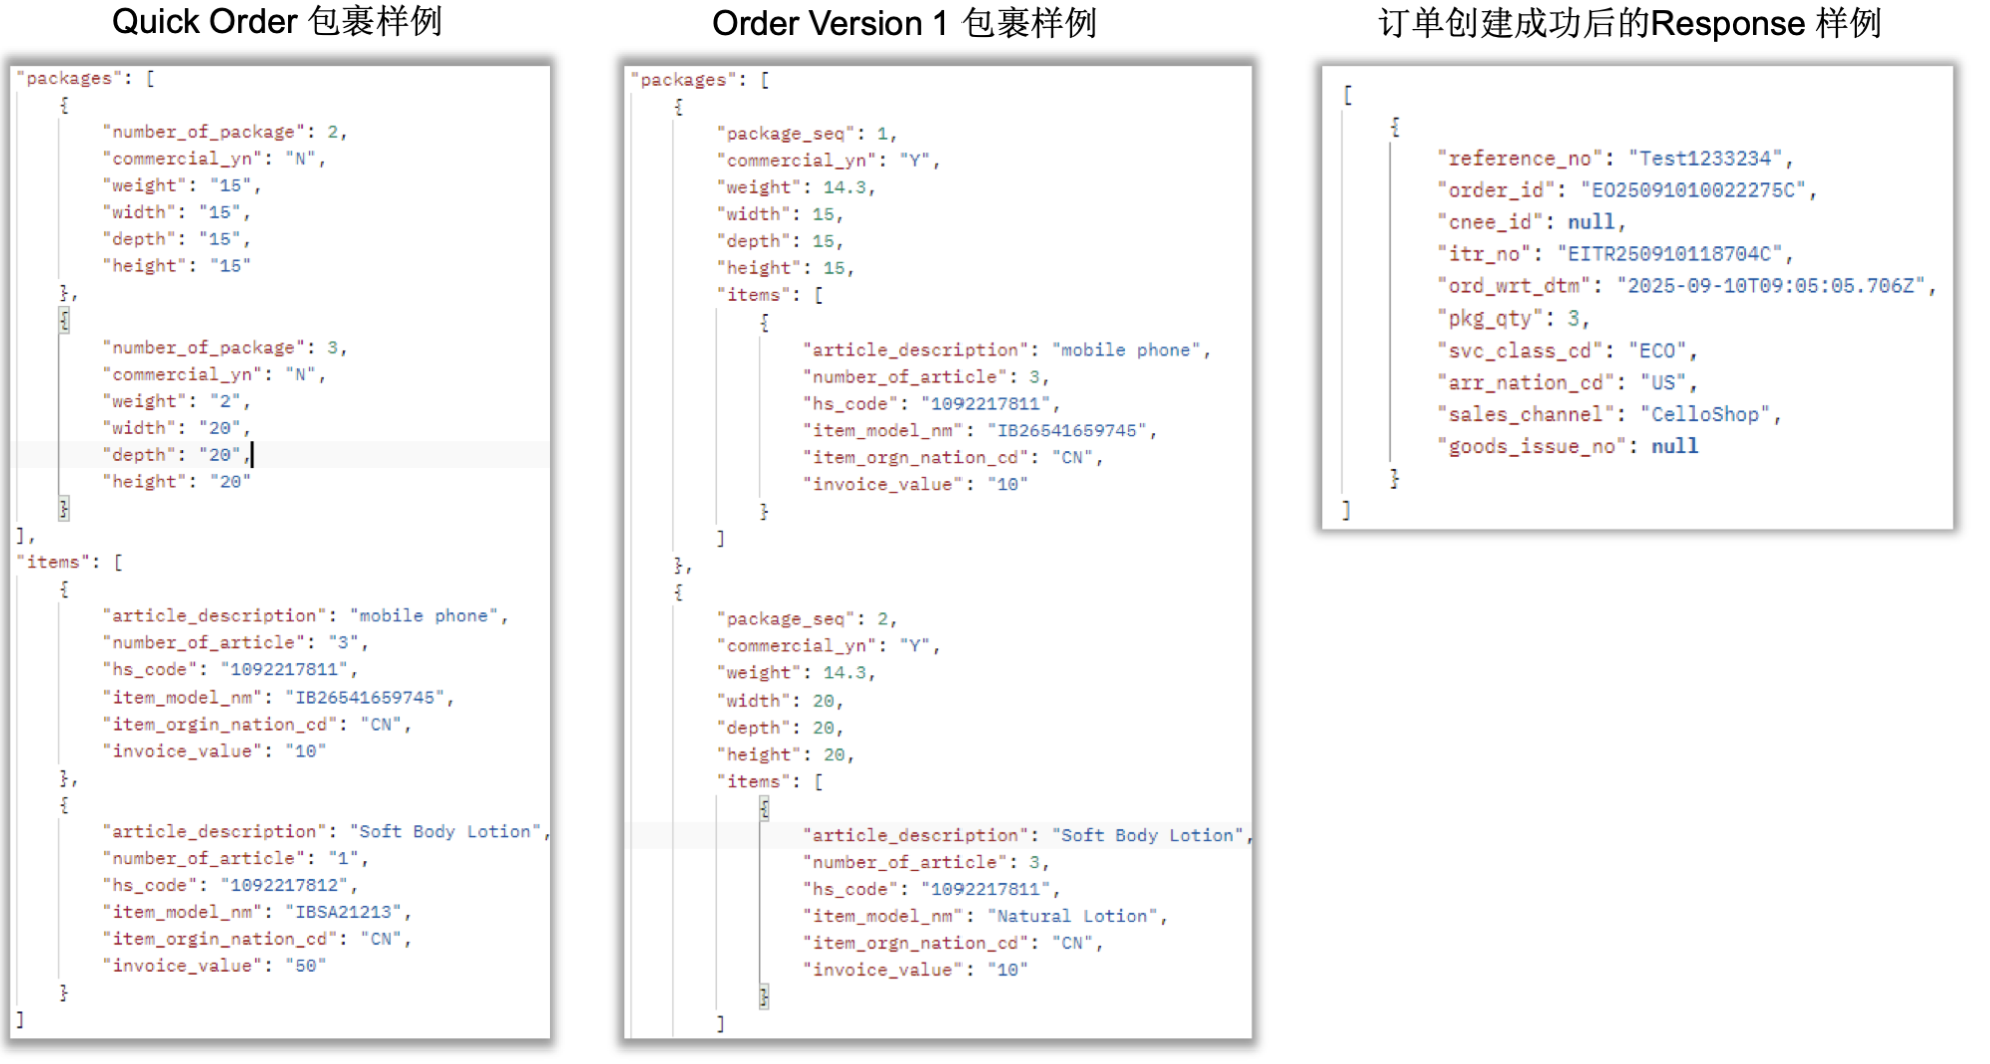Select the order_id value E025091010022275C
Image resolution: width=1990 pixels, height=1064 pixels.
tap(1697, 190)
